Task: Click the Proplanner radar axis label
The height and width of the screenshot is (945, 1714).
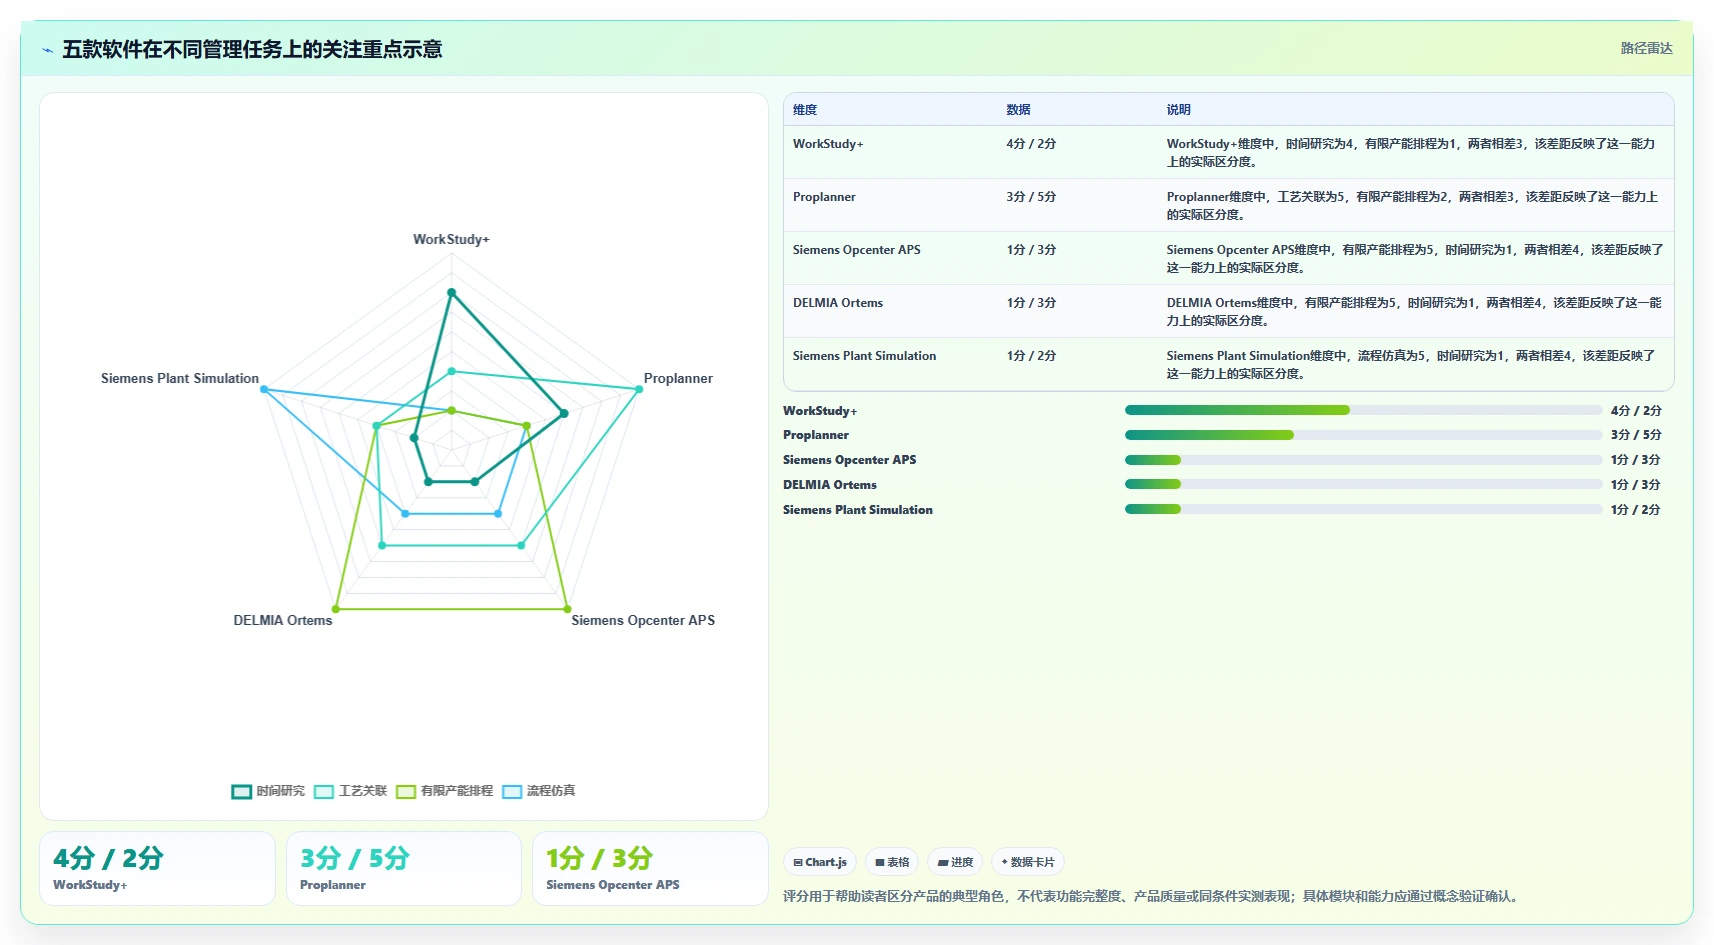Action: pos(678,379)
